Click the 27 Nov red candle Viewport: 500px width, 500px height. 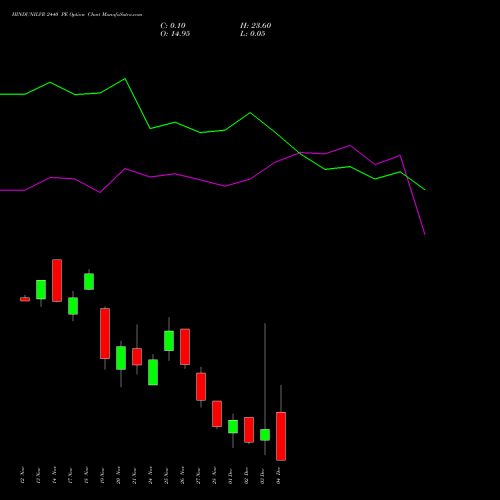click(x=201, y=387)
